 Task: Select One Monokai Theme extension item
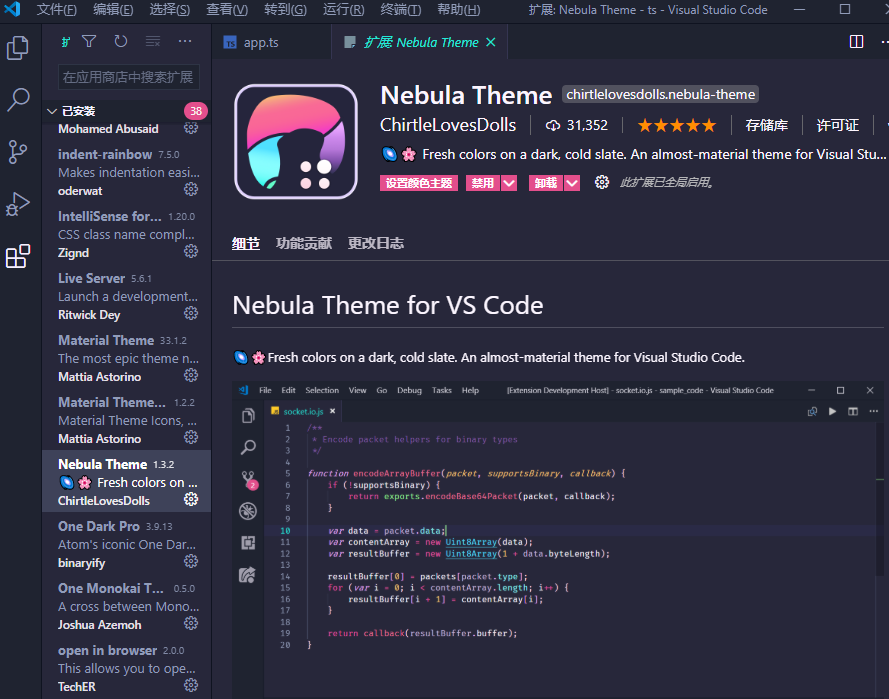pyautogui.click(x=126, y=607)
